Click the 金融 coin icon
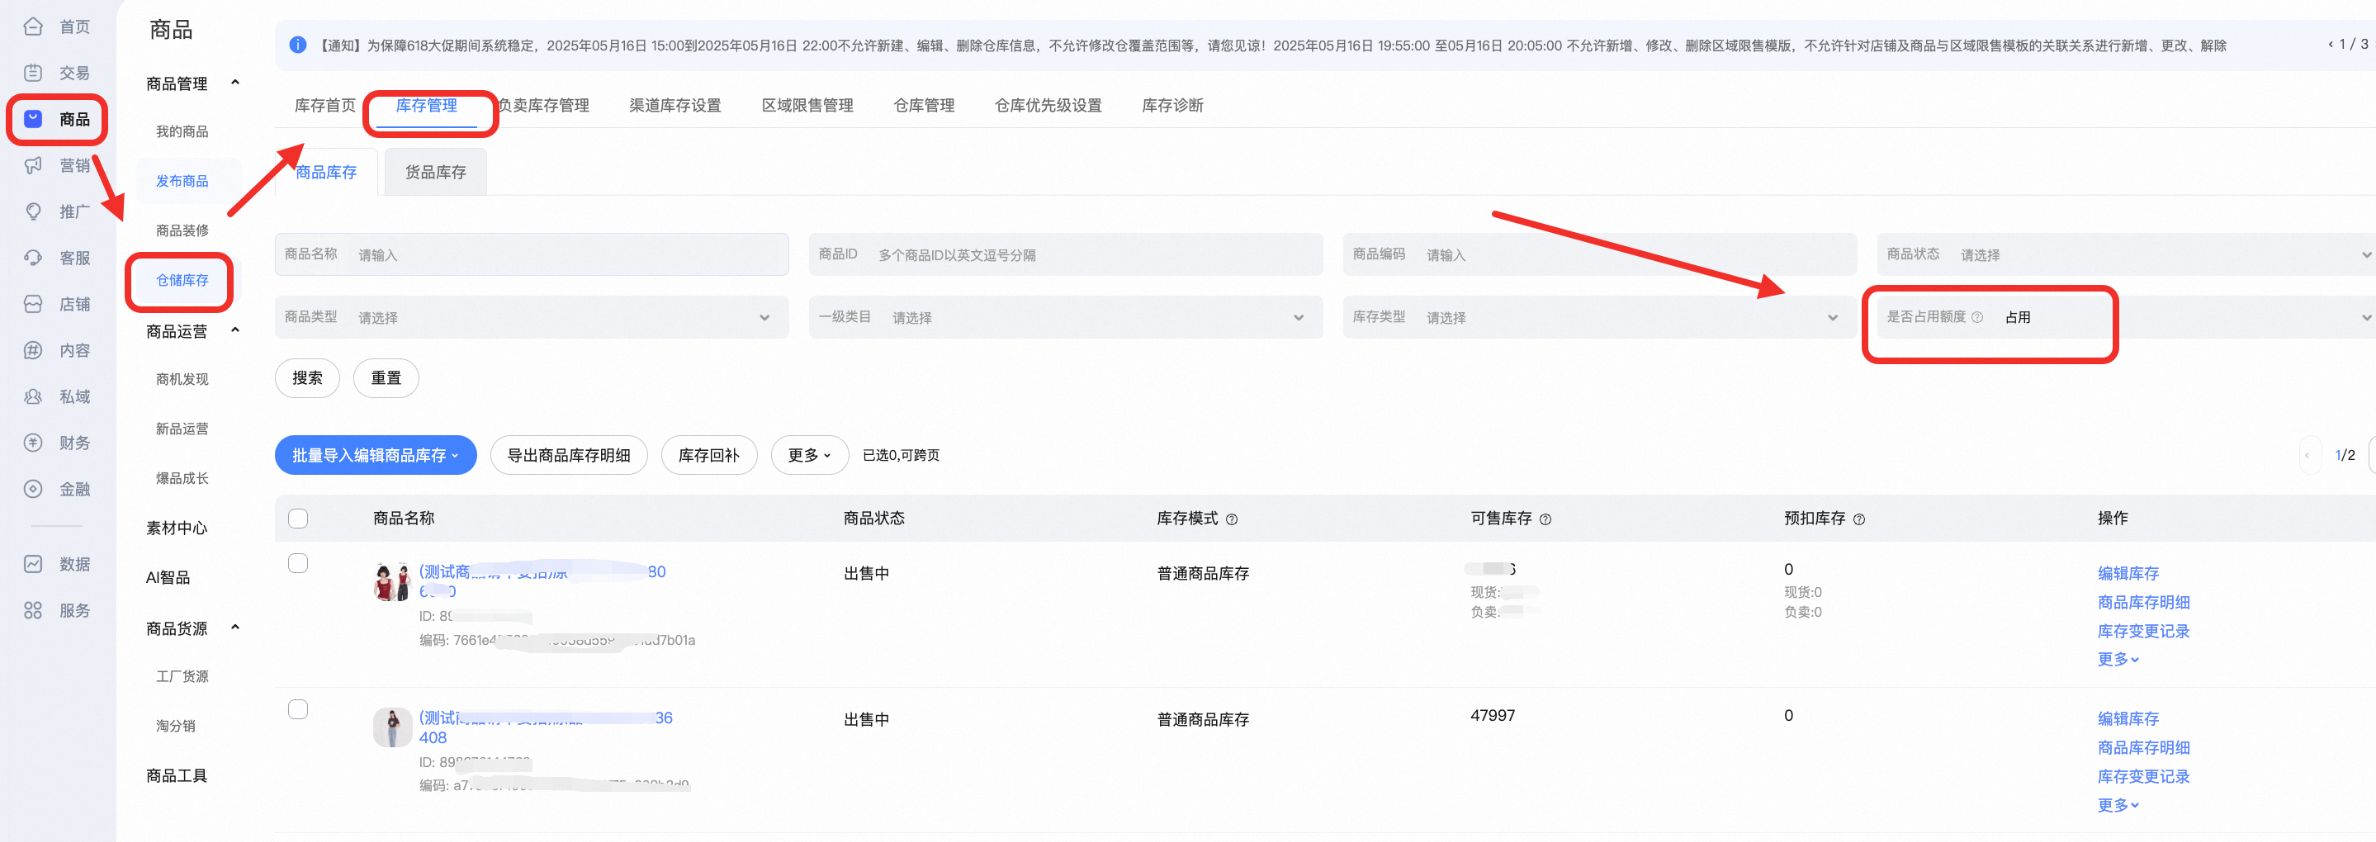2376x842 pixels. coord(33,489)
